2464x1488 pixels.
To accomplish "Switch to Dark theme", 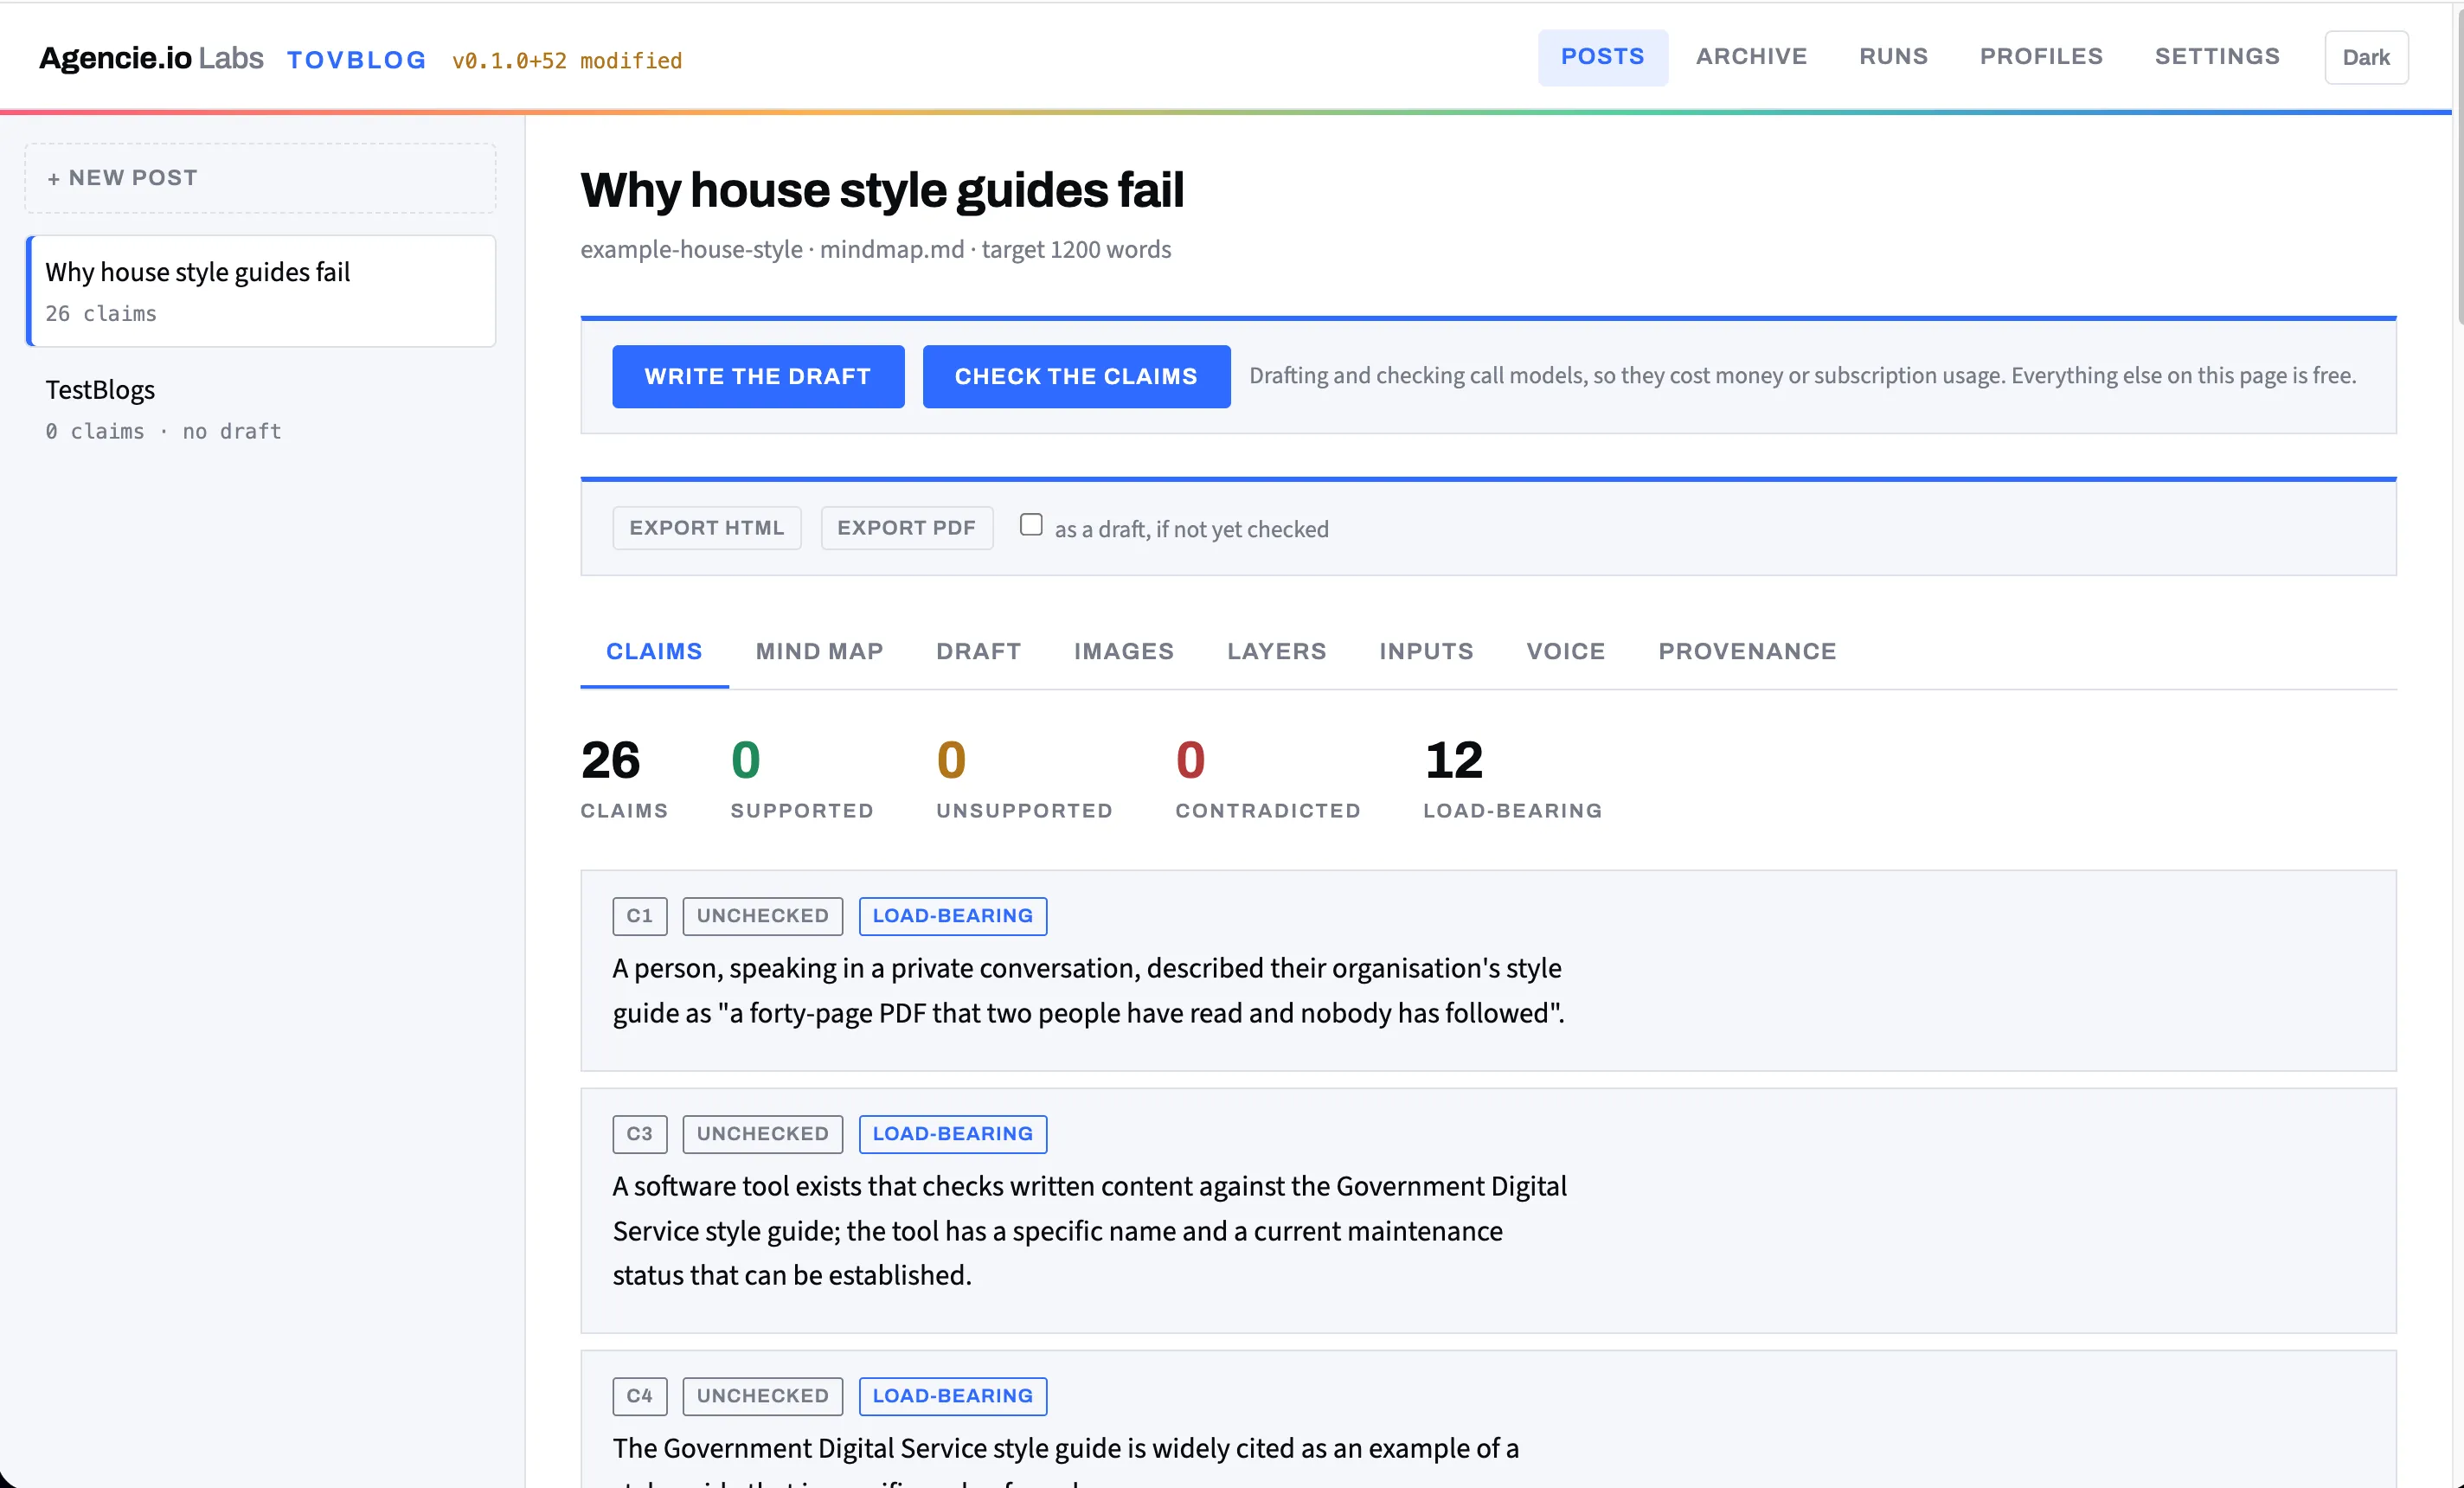I will pos(2366,58).
